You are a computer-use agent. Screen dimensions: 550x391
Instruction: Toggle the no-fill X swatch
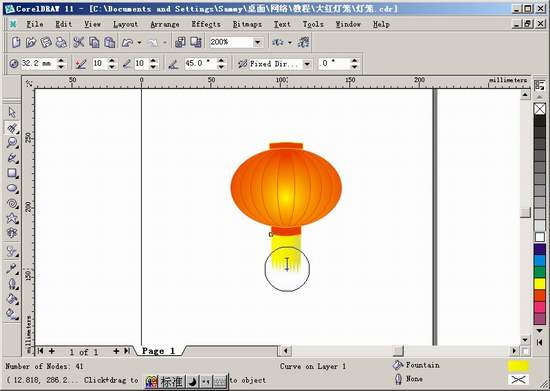[x=539, y=109]
